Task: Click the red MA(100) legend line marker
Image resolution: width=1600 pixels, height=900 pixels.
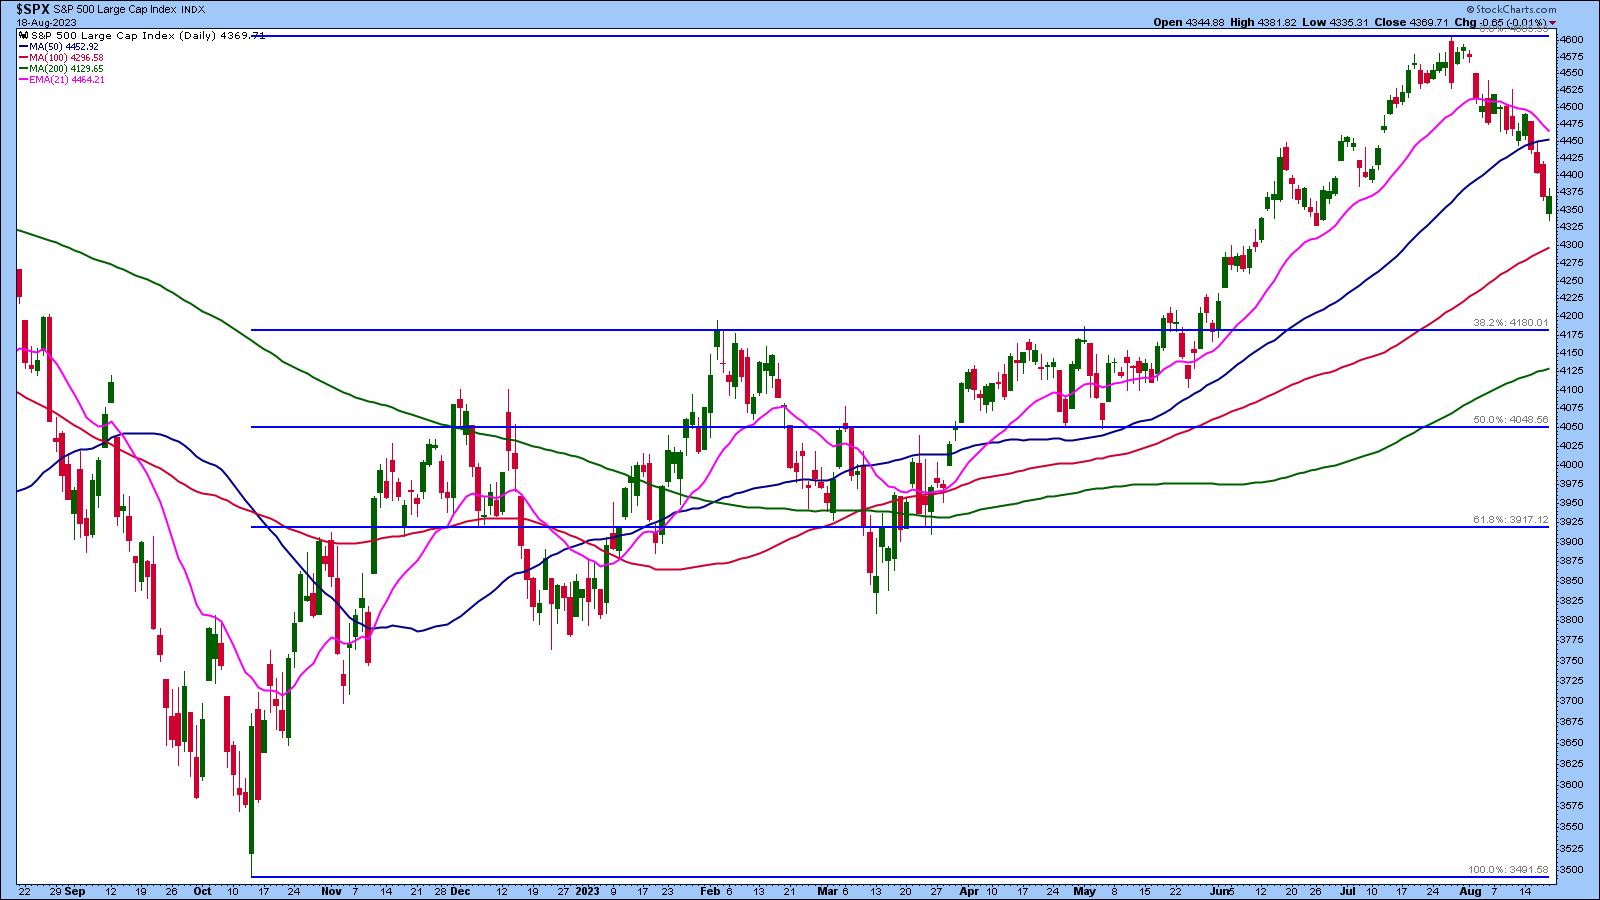Action: coord(22,57)
